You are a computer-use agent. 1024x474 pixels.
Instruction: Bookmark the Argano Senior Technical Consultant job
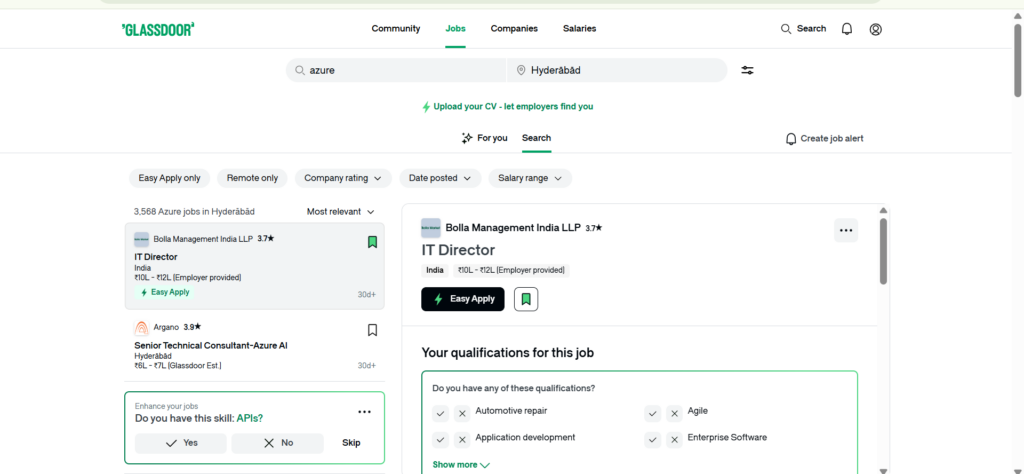(372, 330)
